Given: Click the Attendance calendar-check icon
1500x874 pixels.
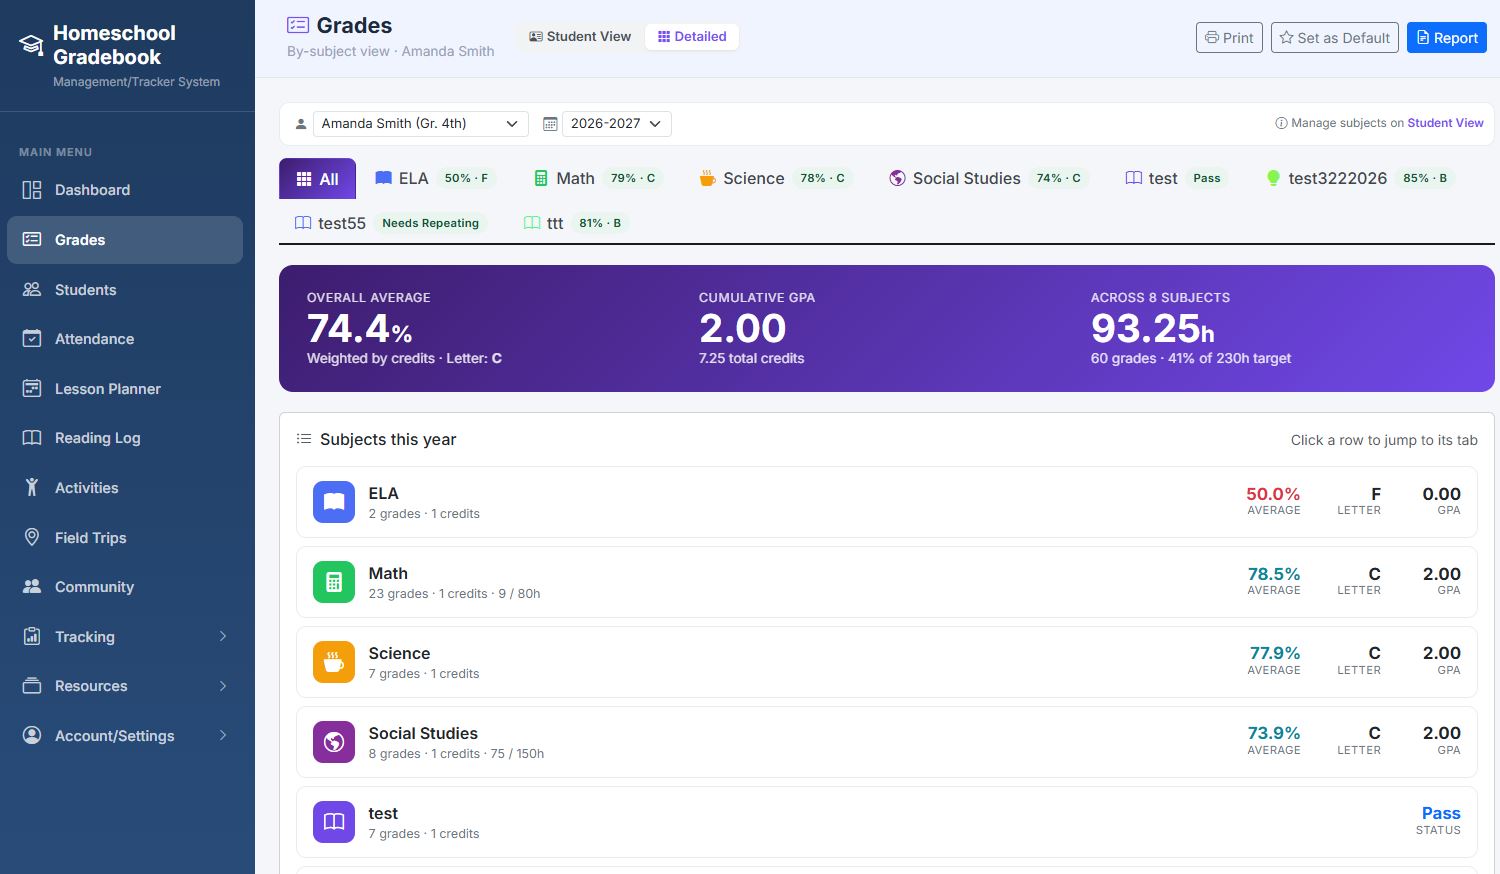Looking at the screenshot, I should [x=32, y=339].
